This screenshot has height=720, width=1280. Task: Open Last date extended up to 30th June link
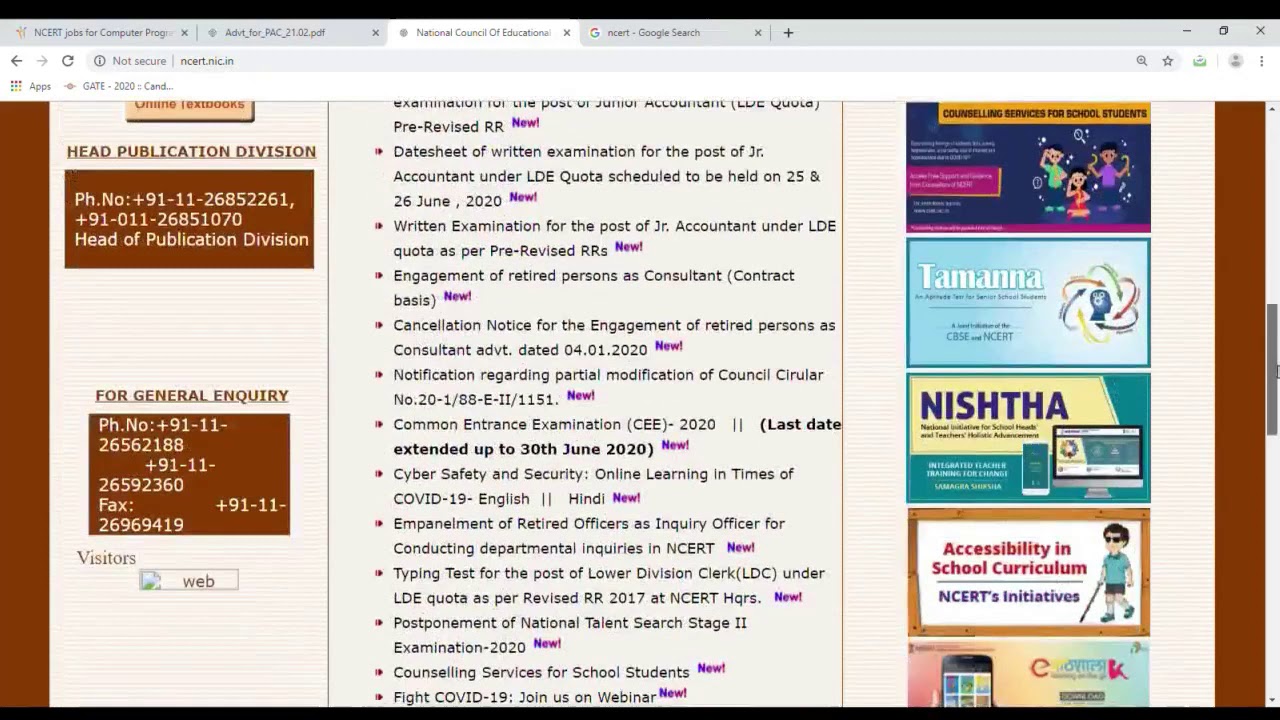pyautogui.click(x=617, y=437)
